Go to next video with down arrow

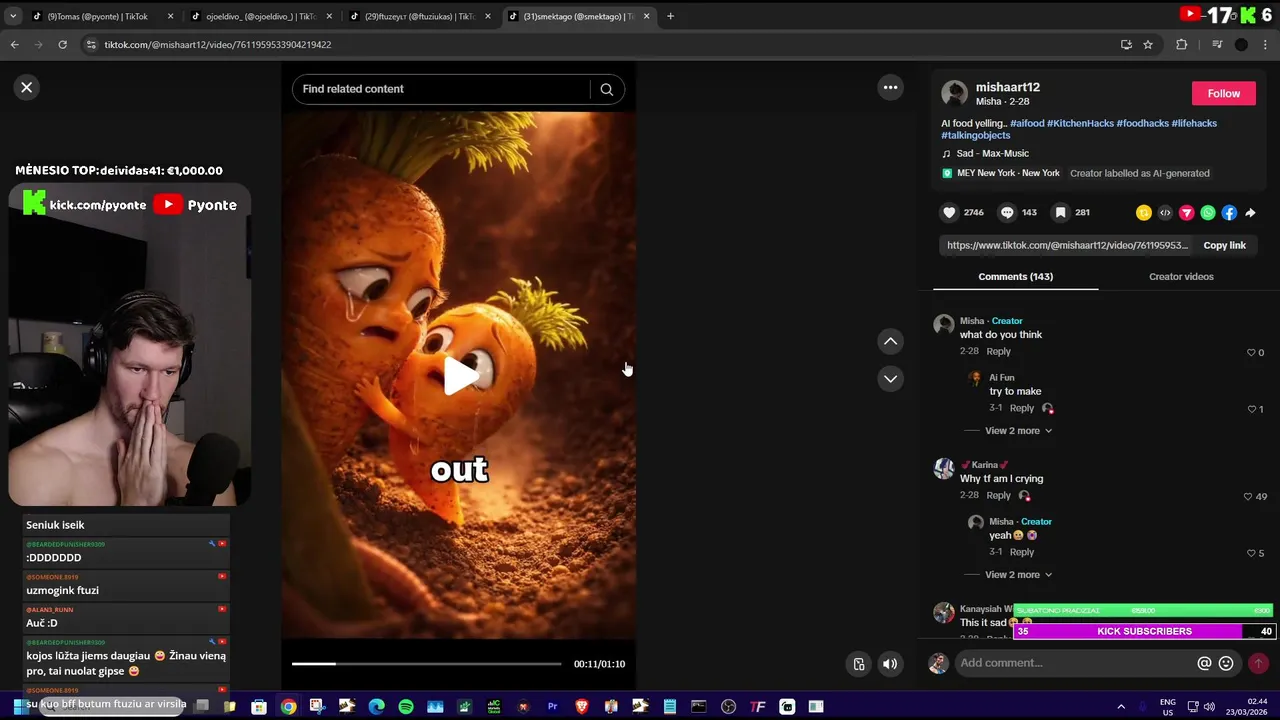point(890,378)
